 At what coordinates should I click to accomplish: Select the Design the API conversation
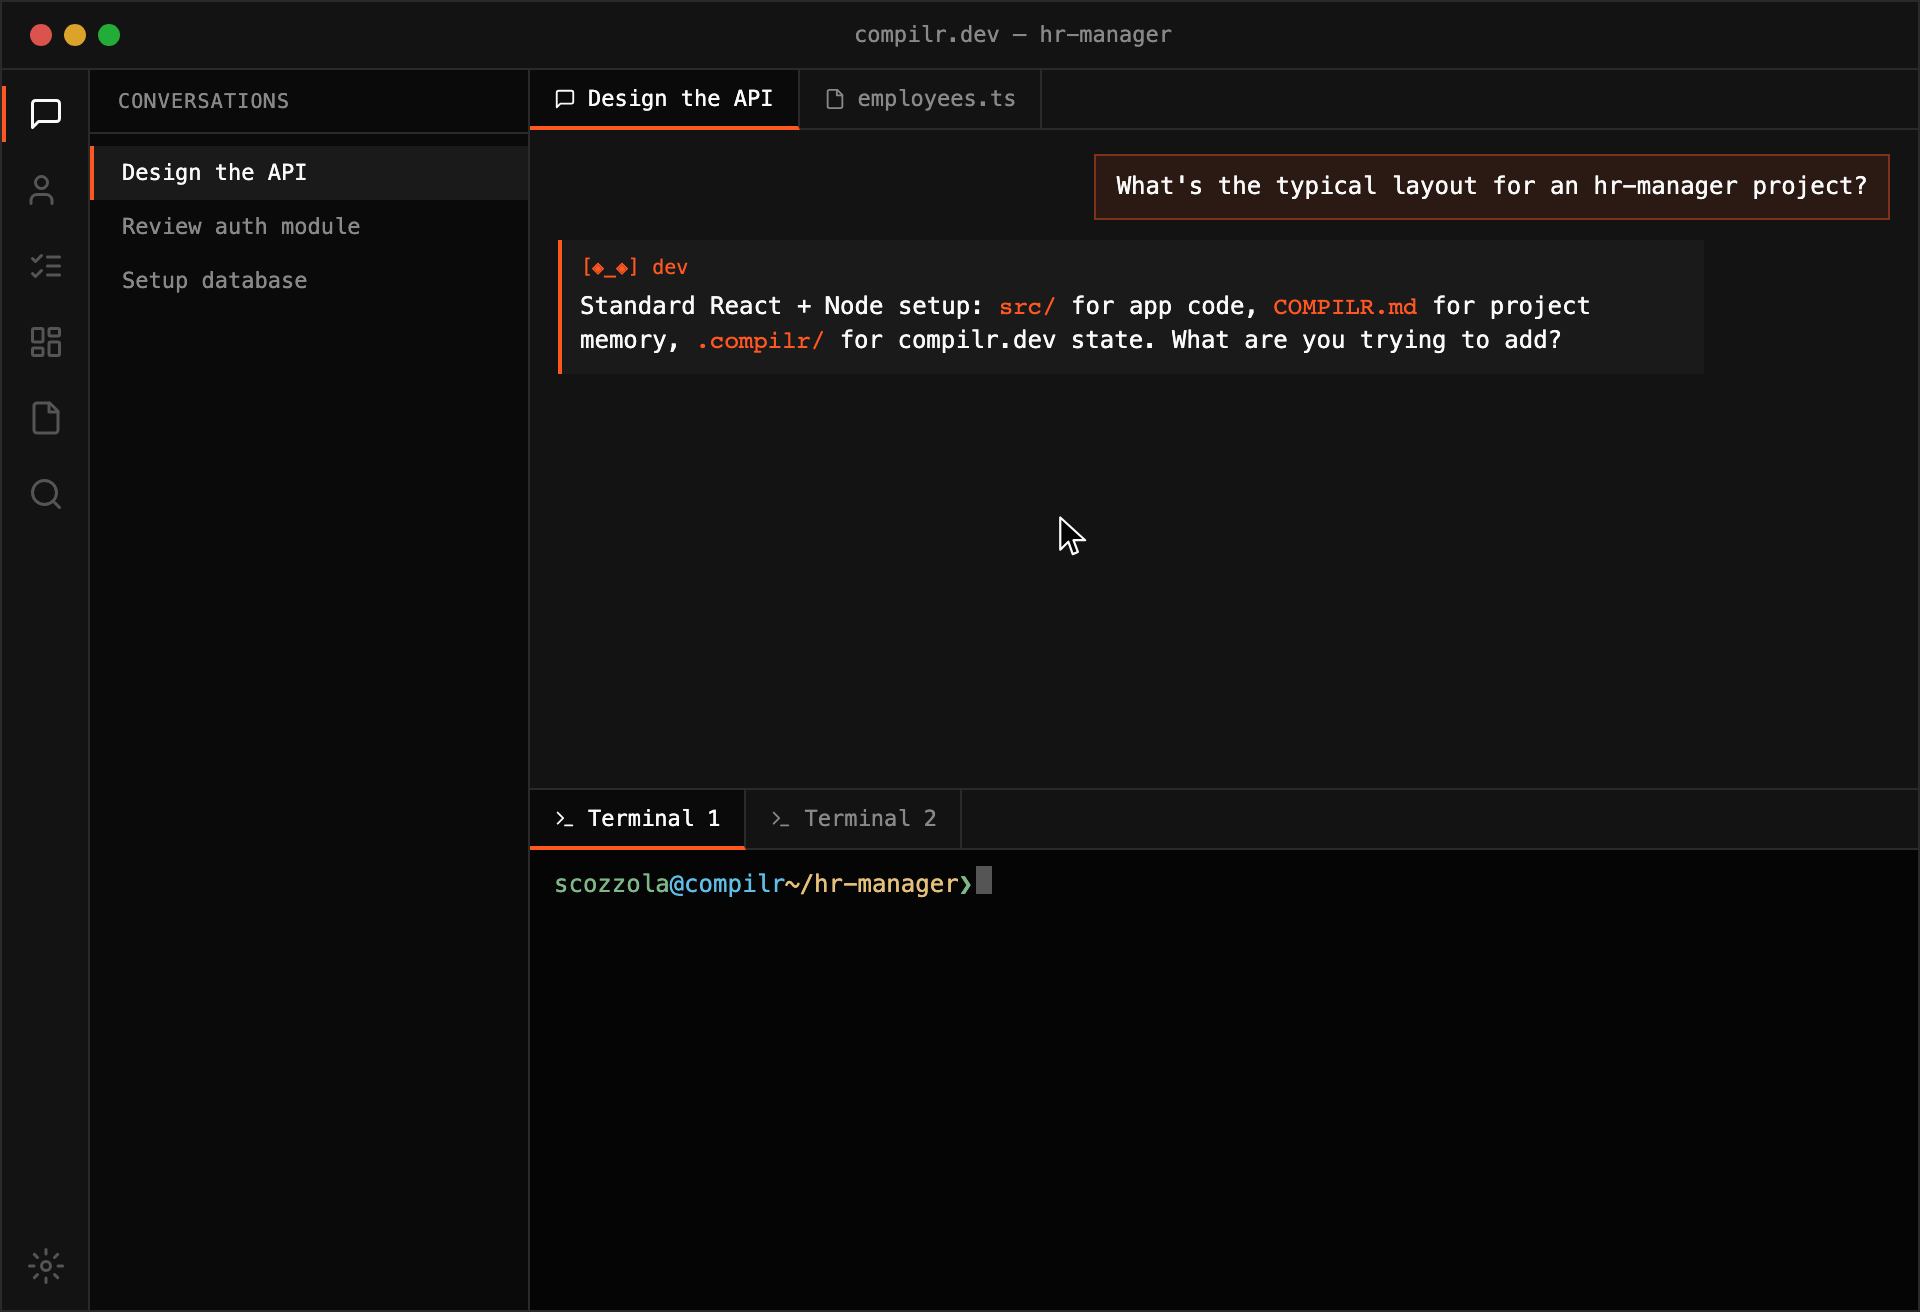tap(309, 173)
